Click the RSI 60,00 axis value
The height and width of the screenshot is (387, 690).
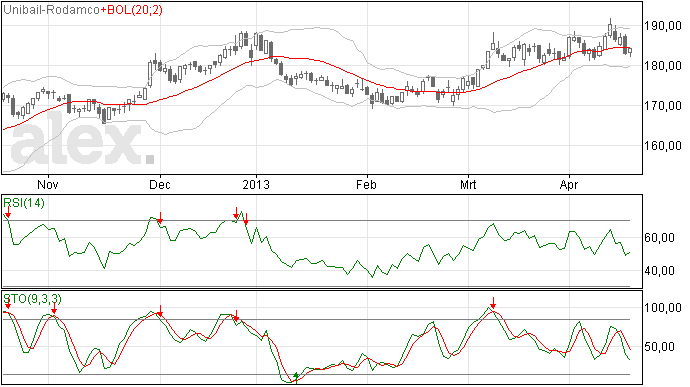tap(659, 238)
